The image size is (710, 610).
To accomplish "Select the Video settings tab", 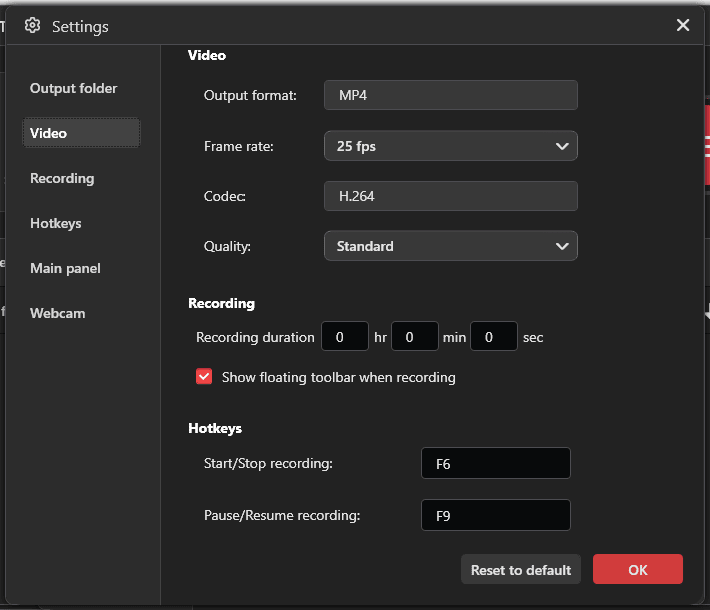I will click(82, 133).
